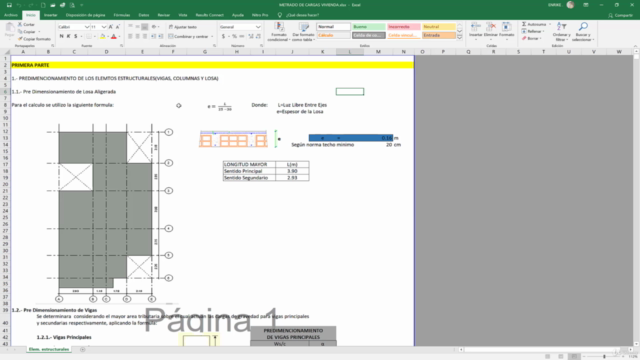The height and width of the screenshot is (360, 640).
Task: Paste with Pegar button
Action: [x=9, y=31]
